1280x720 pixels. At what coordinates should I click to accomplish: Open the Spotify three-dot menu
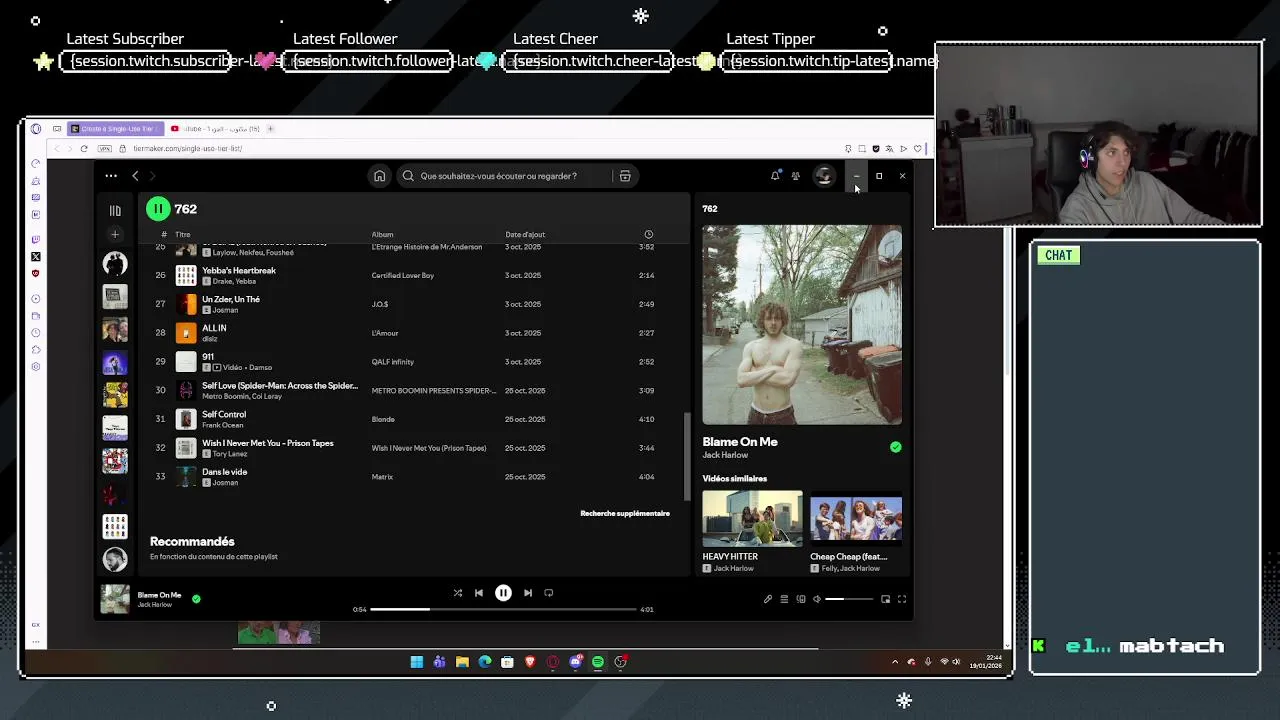coord(111,176)
